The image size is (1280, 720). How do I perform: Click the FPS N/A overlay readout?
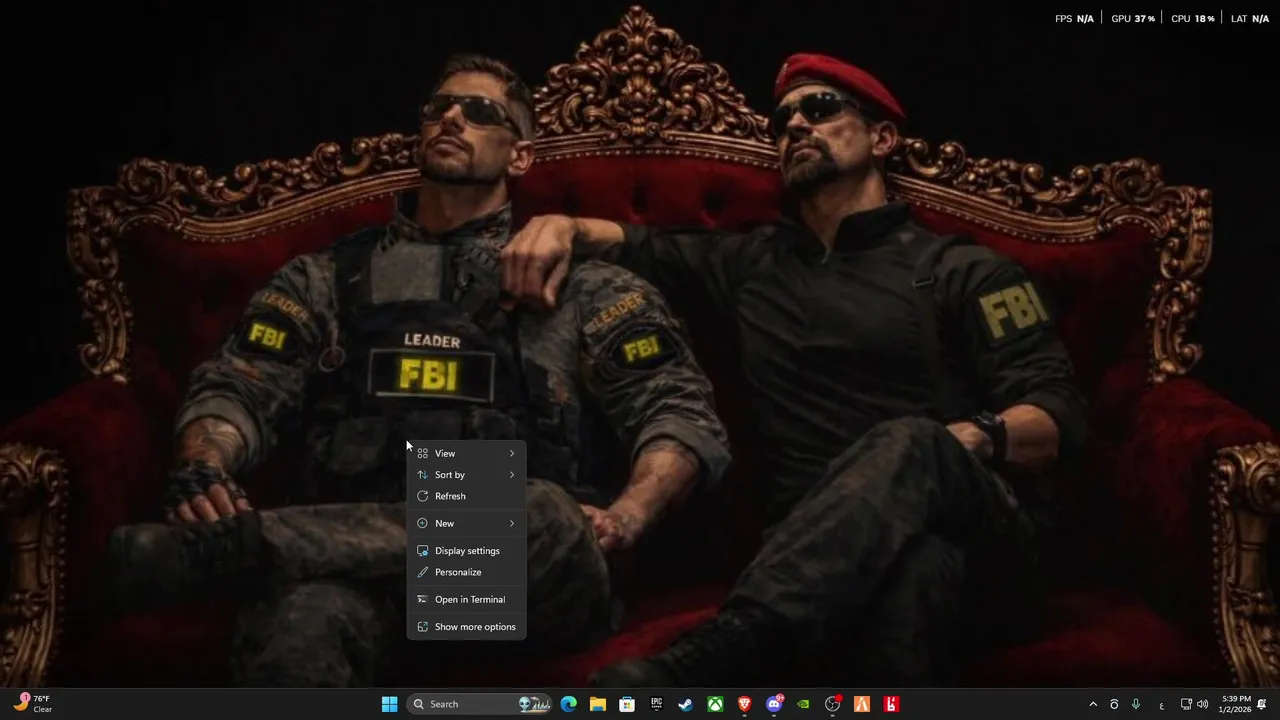(x=1074, y=19)
